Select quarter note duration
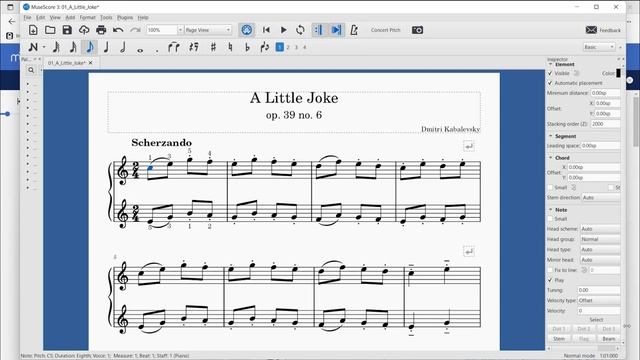Screen dimensions: 640x360 (x=106, y=47)
